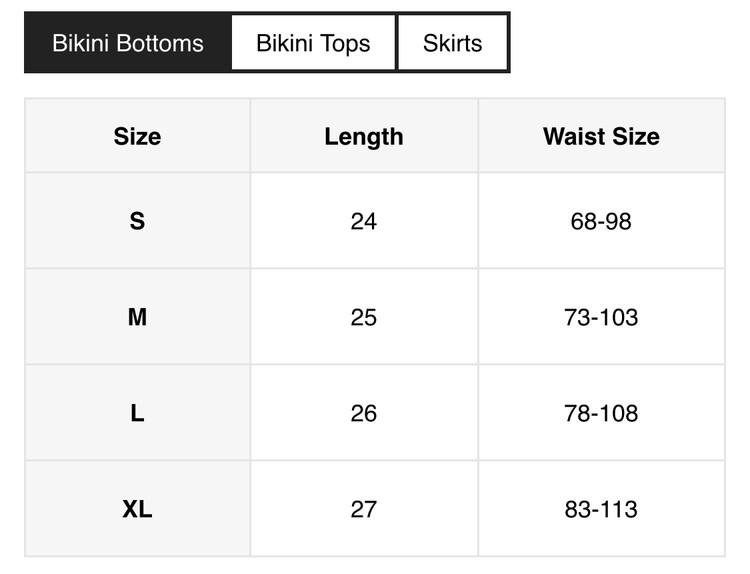750x574 pixels.
Task: Click the length value 24
Action: [364, 221]
